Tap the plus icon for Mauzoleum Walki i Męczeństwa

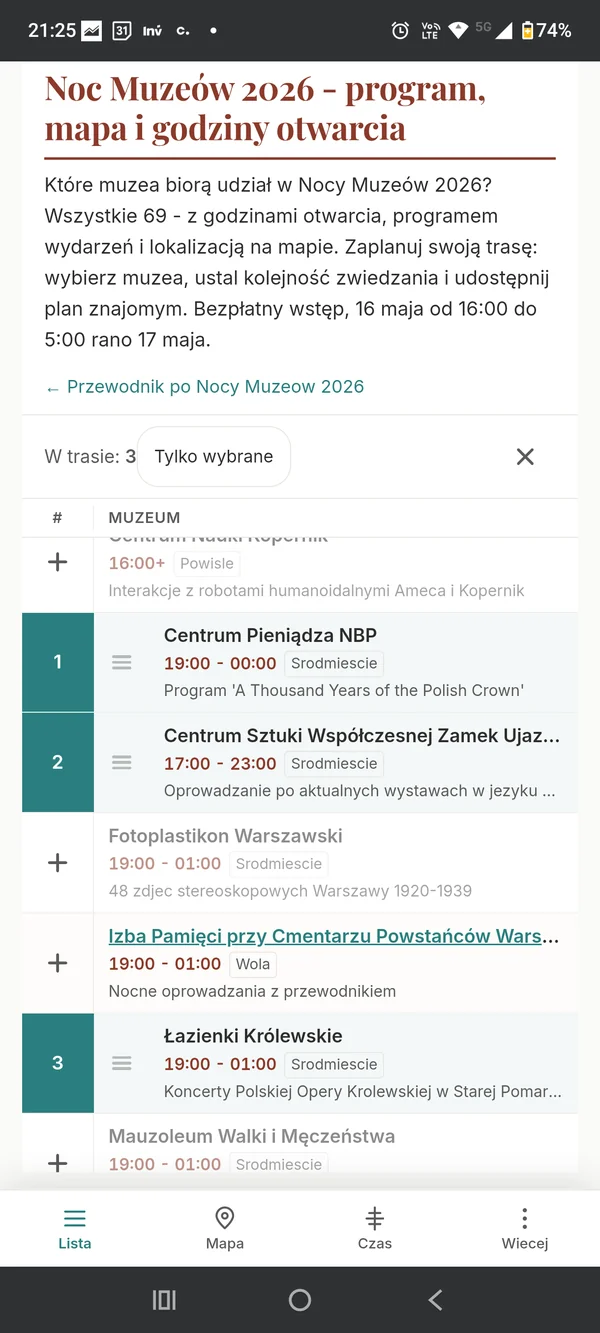coord(57,1162)
